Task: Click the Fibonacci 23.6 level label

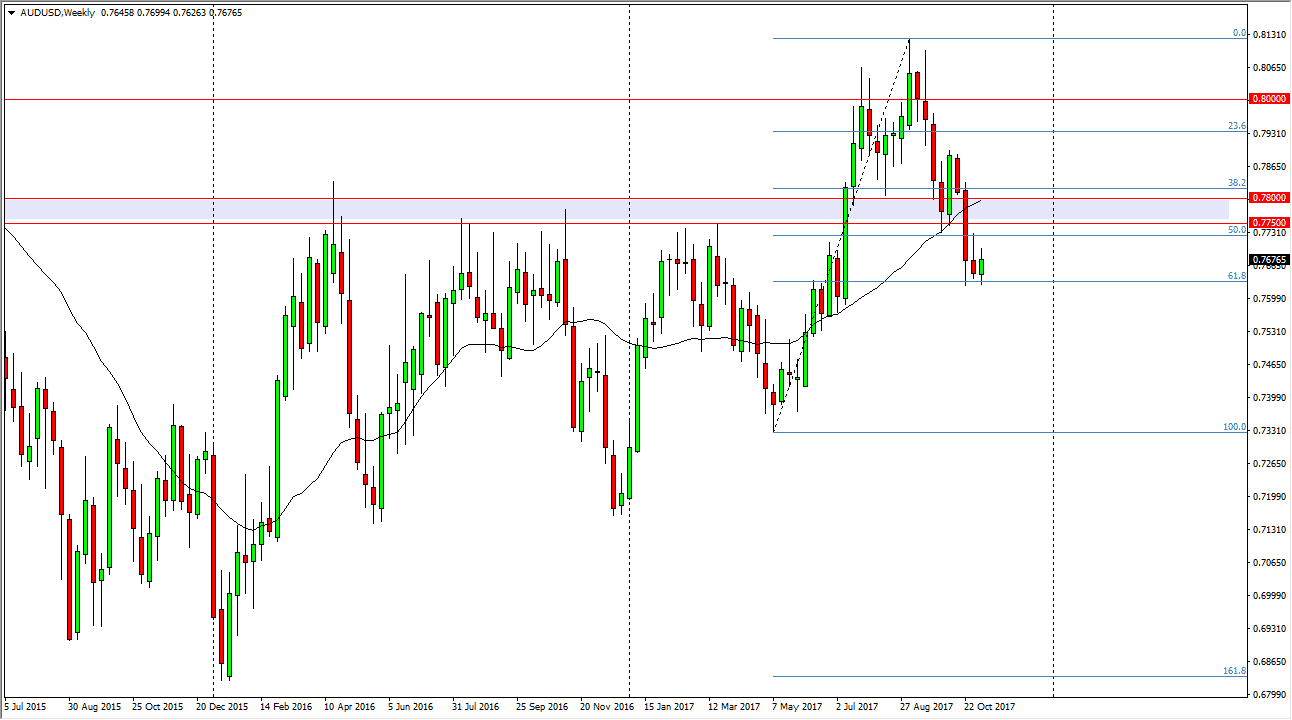Action: click(1236, 126)
